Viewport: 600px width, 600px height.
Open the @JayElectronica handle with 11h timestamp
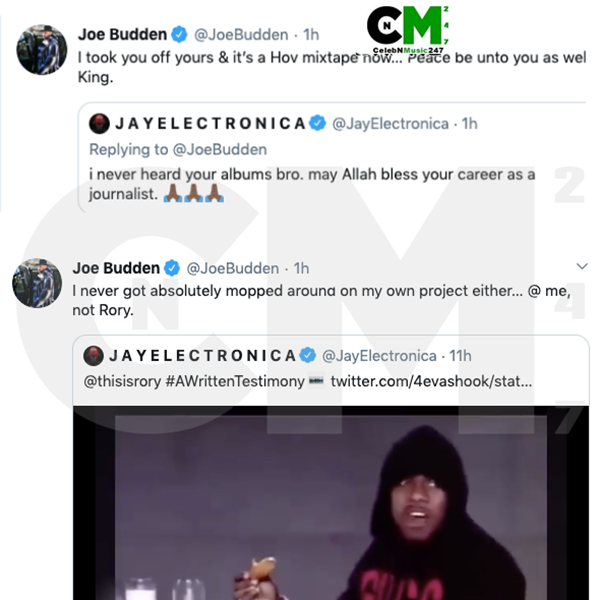click(x=379, y=356)
